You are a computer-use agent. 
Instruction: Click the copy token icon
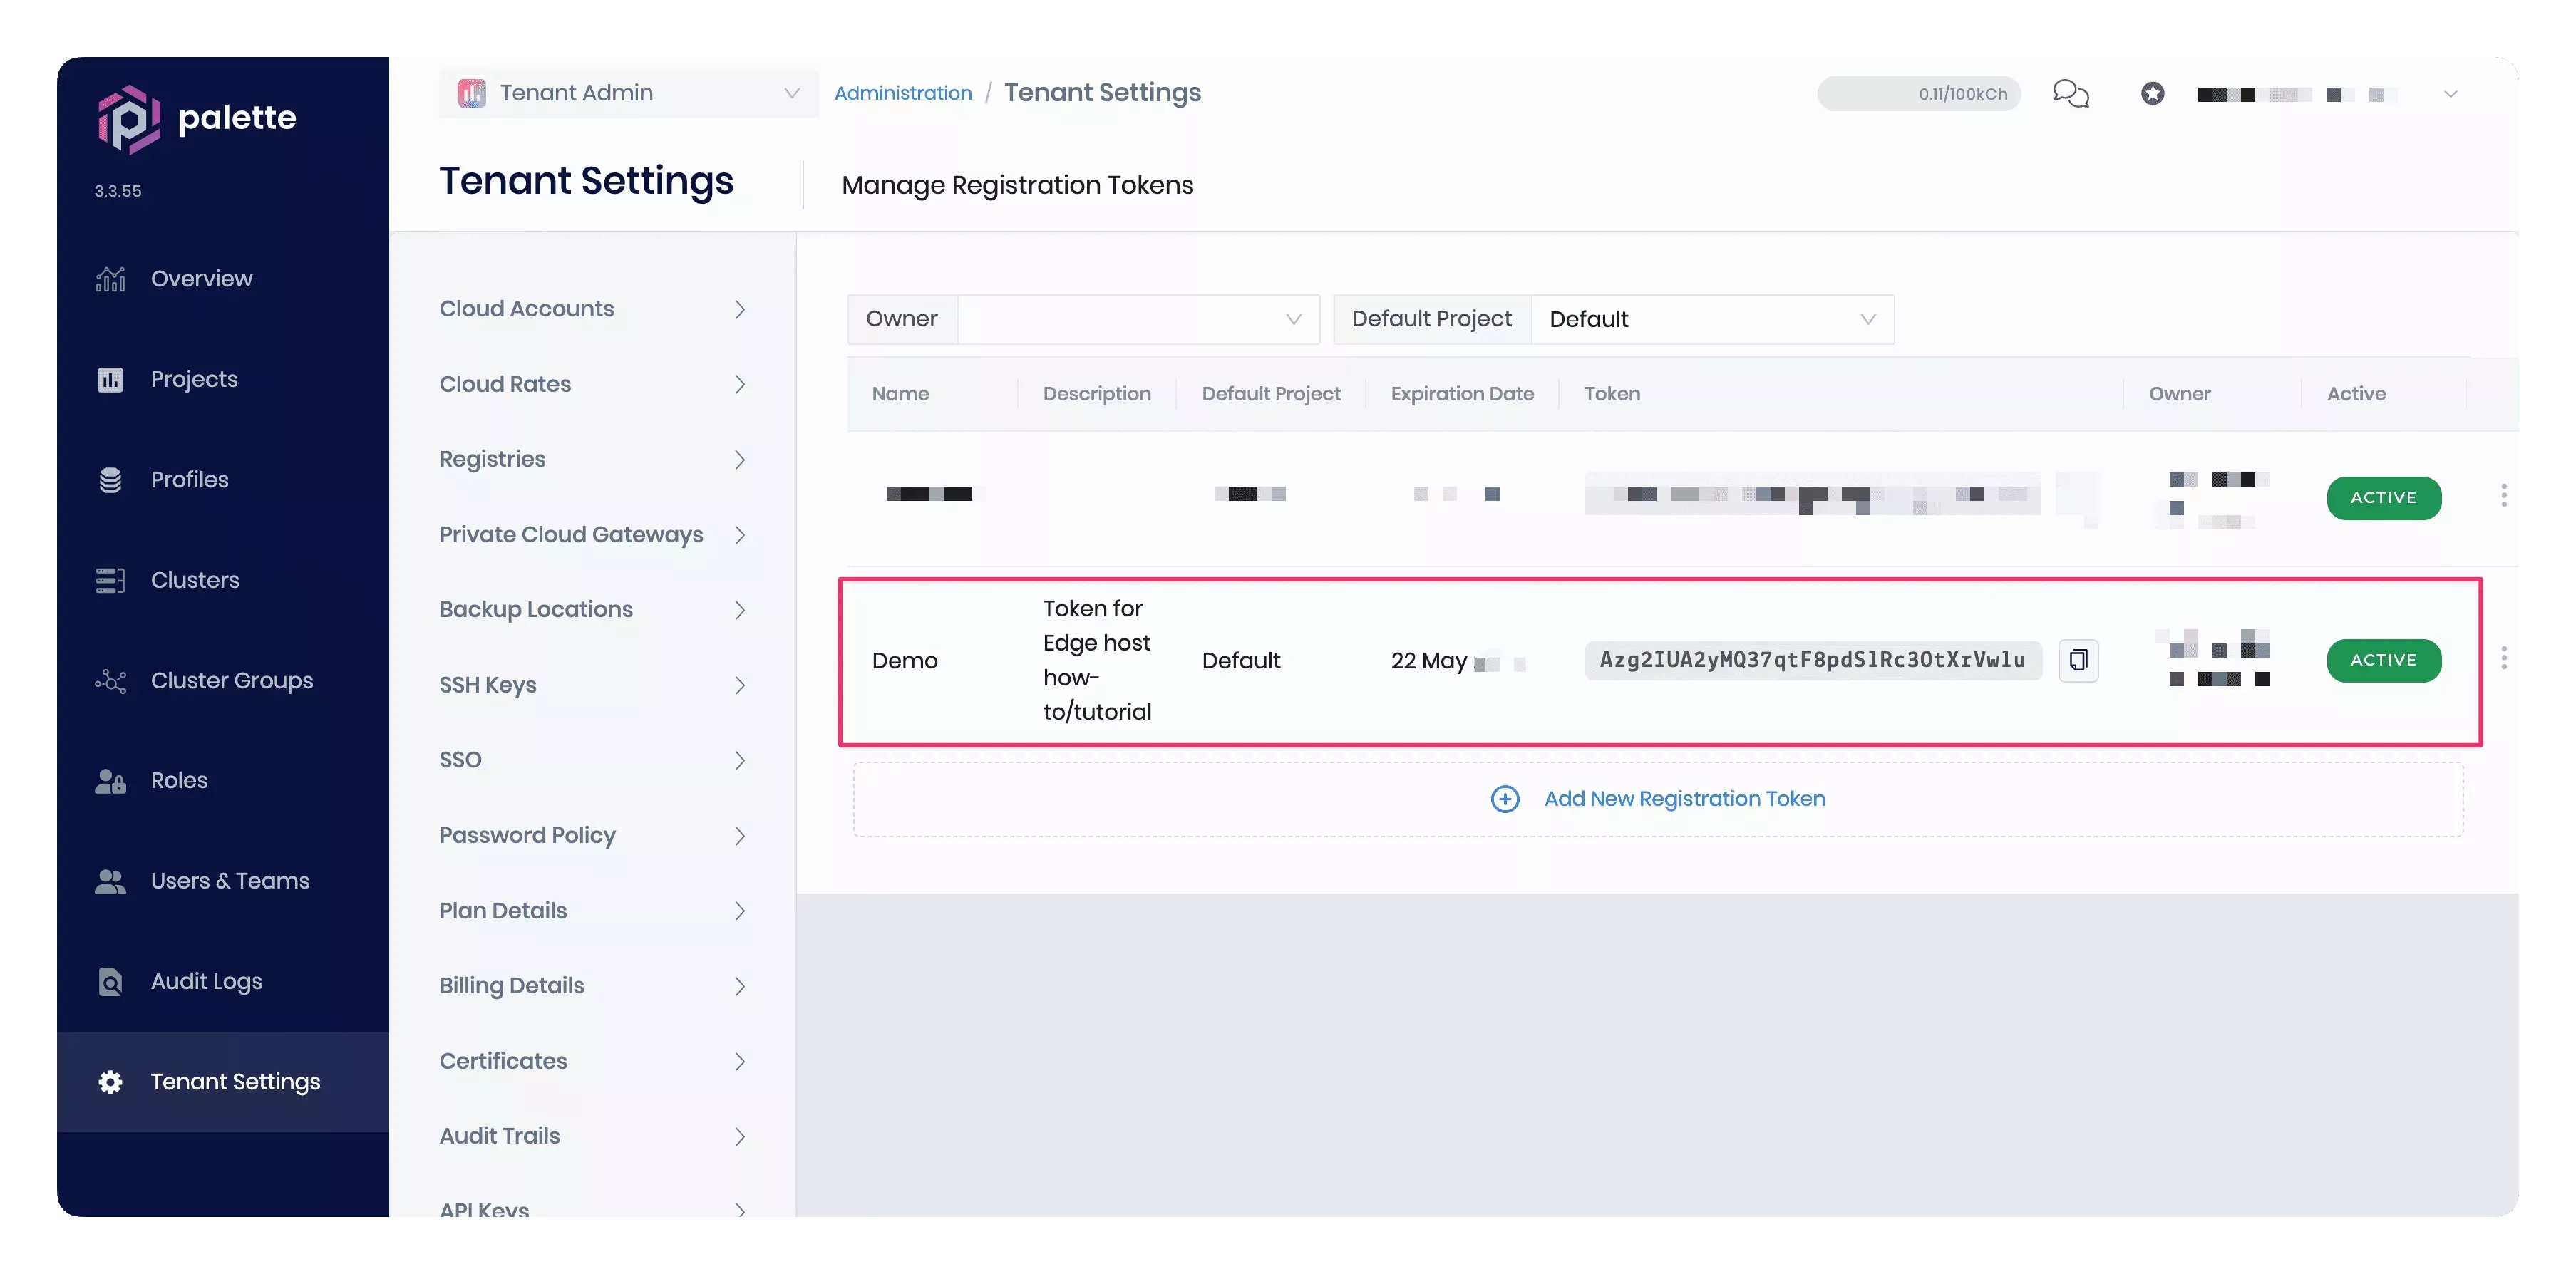coord(2078,660)
